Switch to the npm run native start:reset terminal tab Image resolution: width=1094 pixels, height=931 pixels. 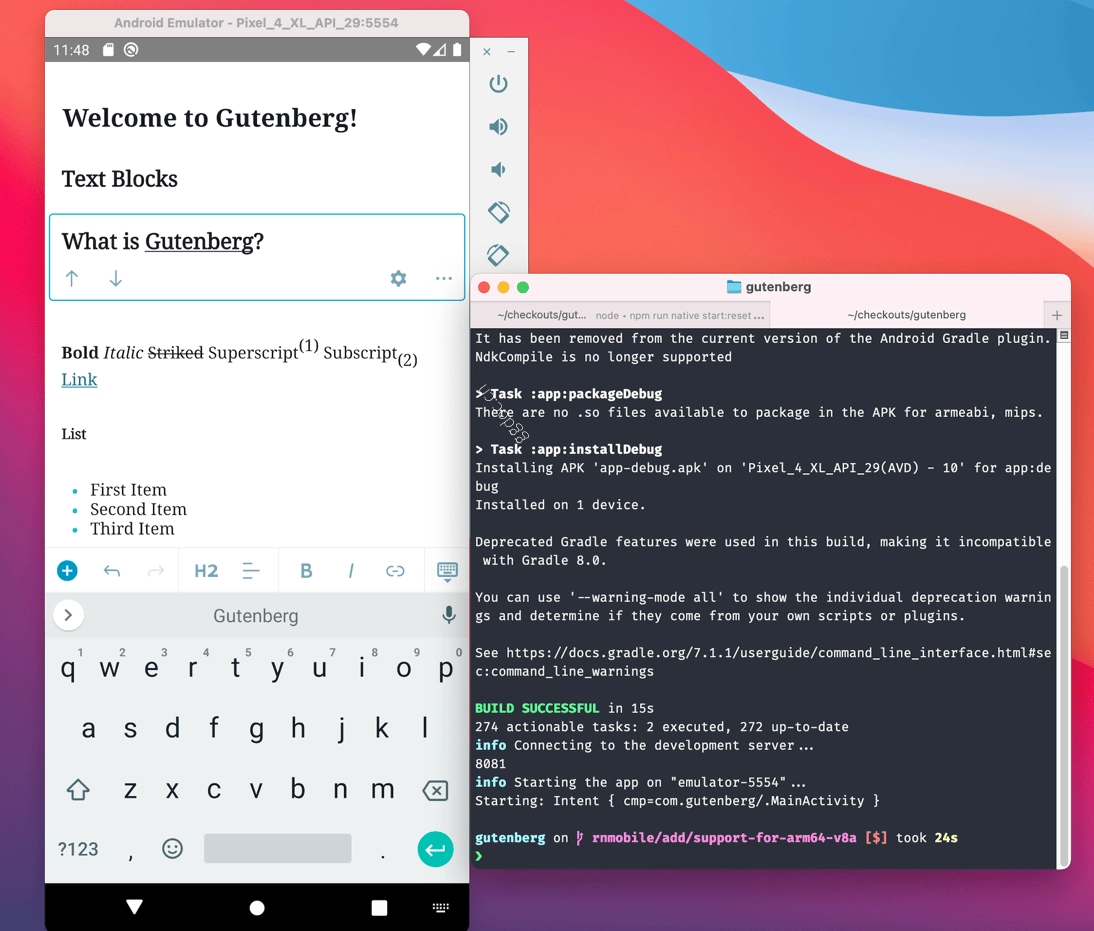point(620,315)
